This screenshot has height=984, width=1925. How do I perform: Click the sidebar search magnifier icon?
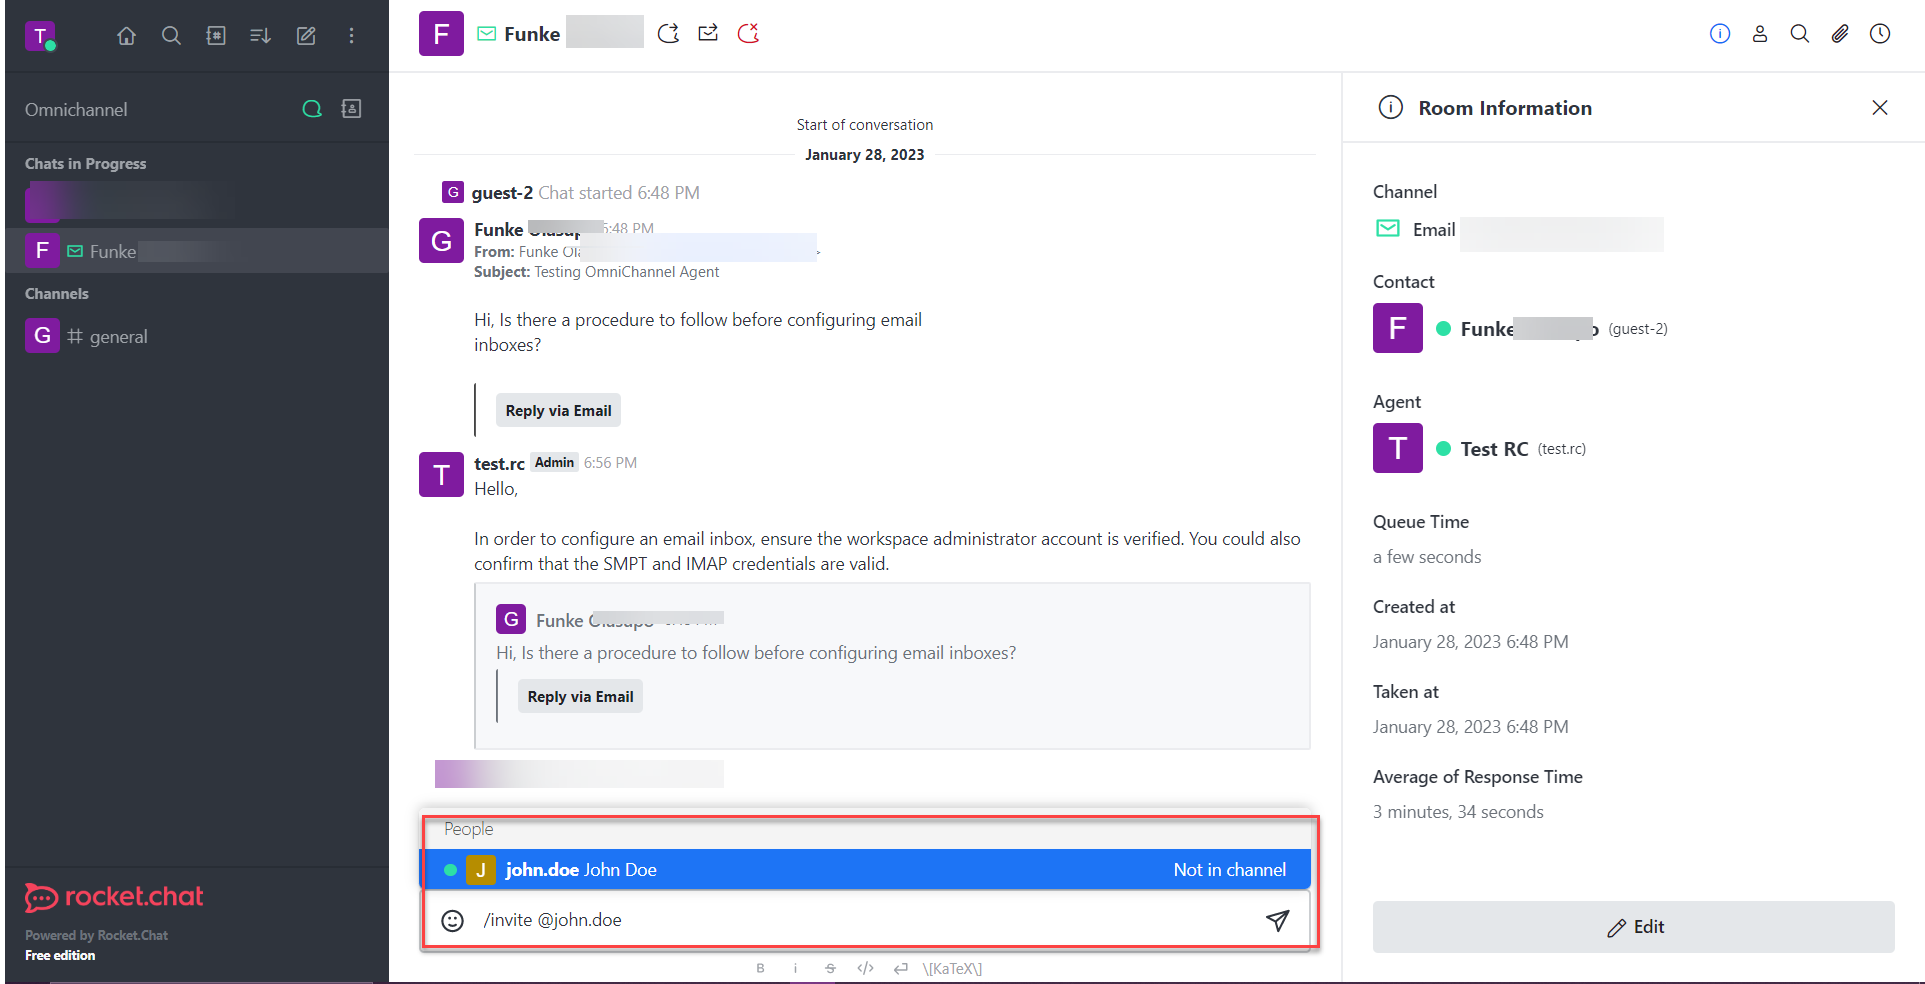171,36
